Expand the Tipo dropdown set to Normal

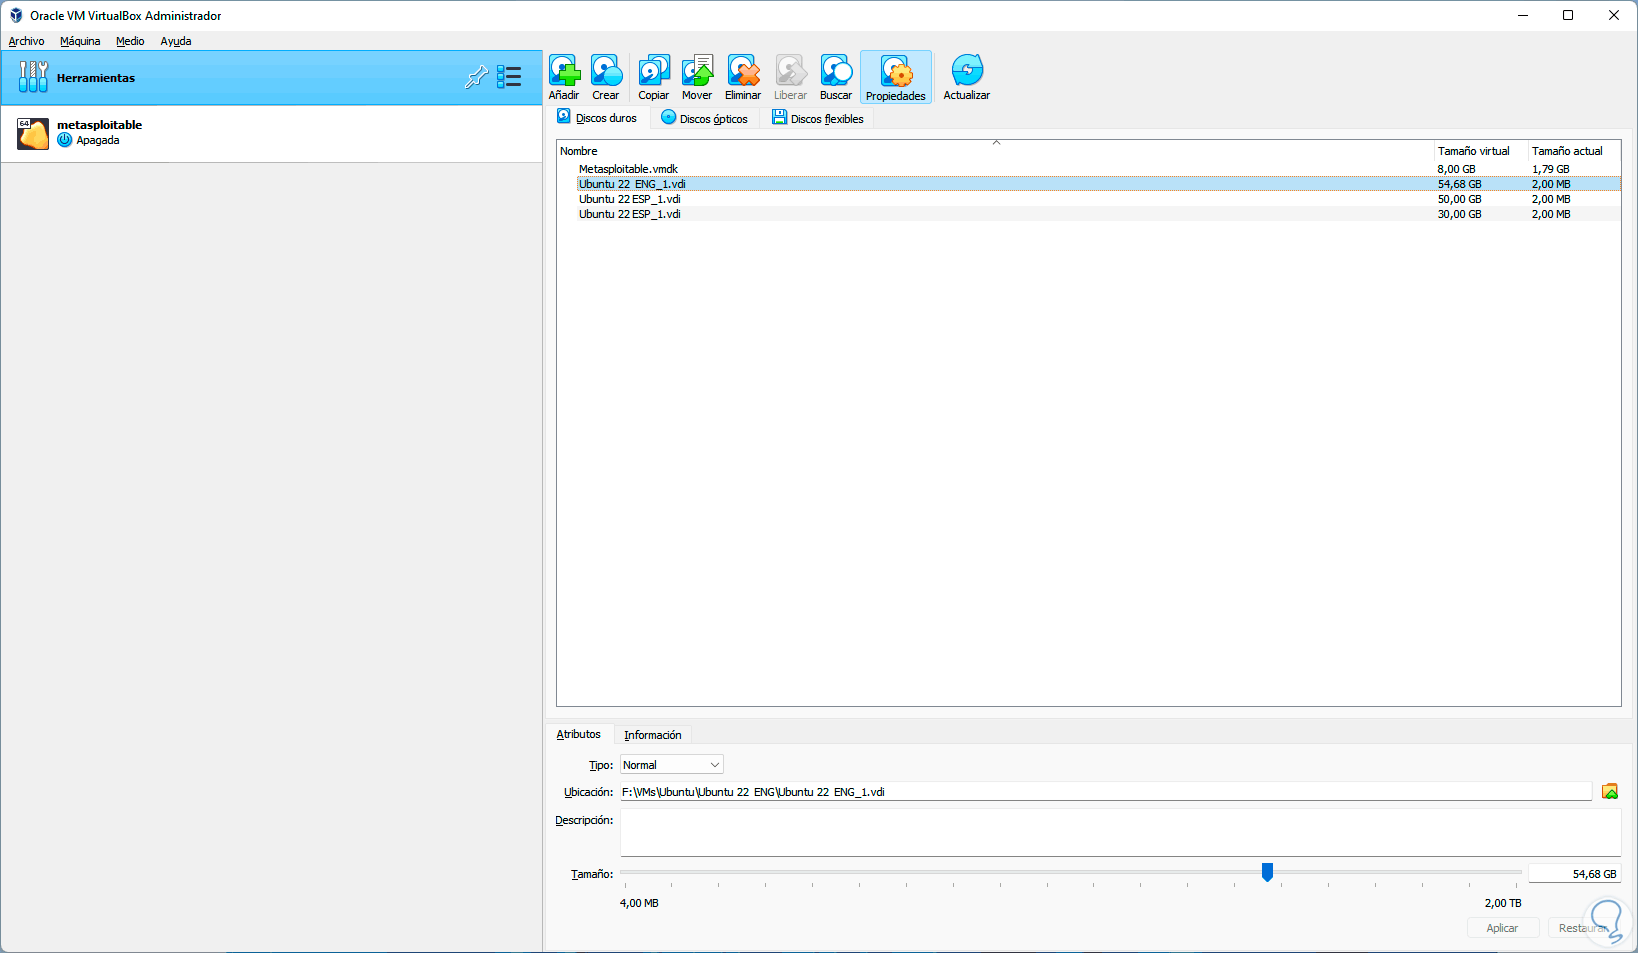(x=671, y=765)
